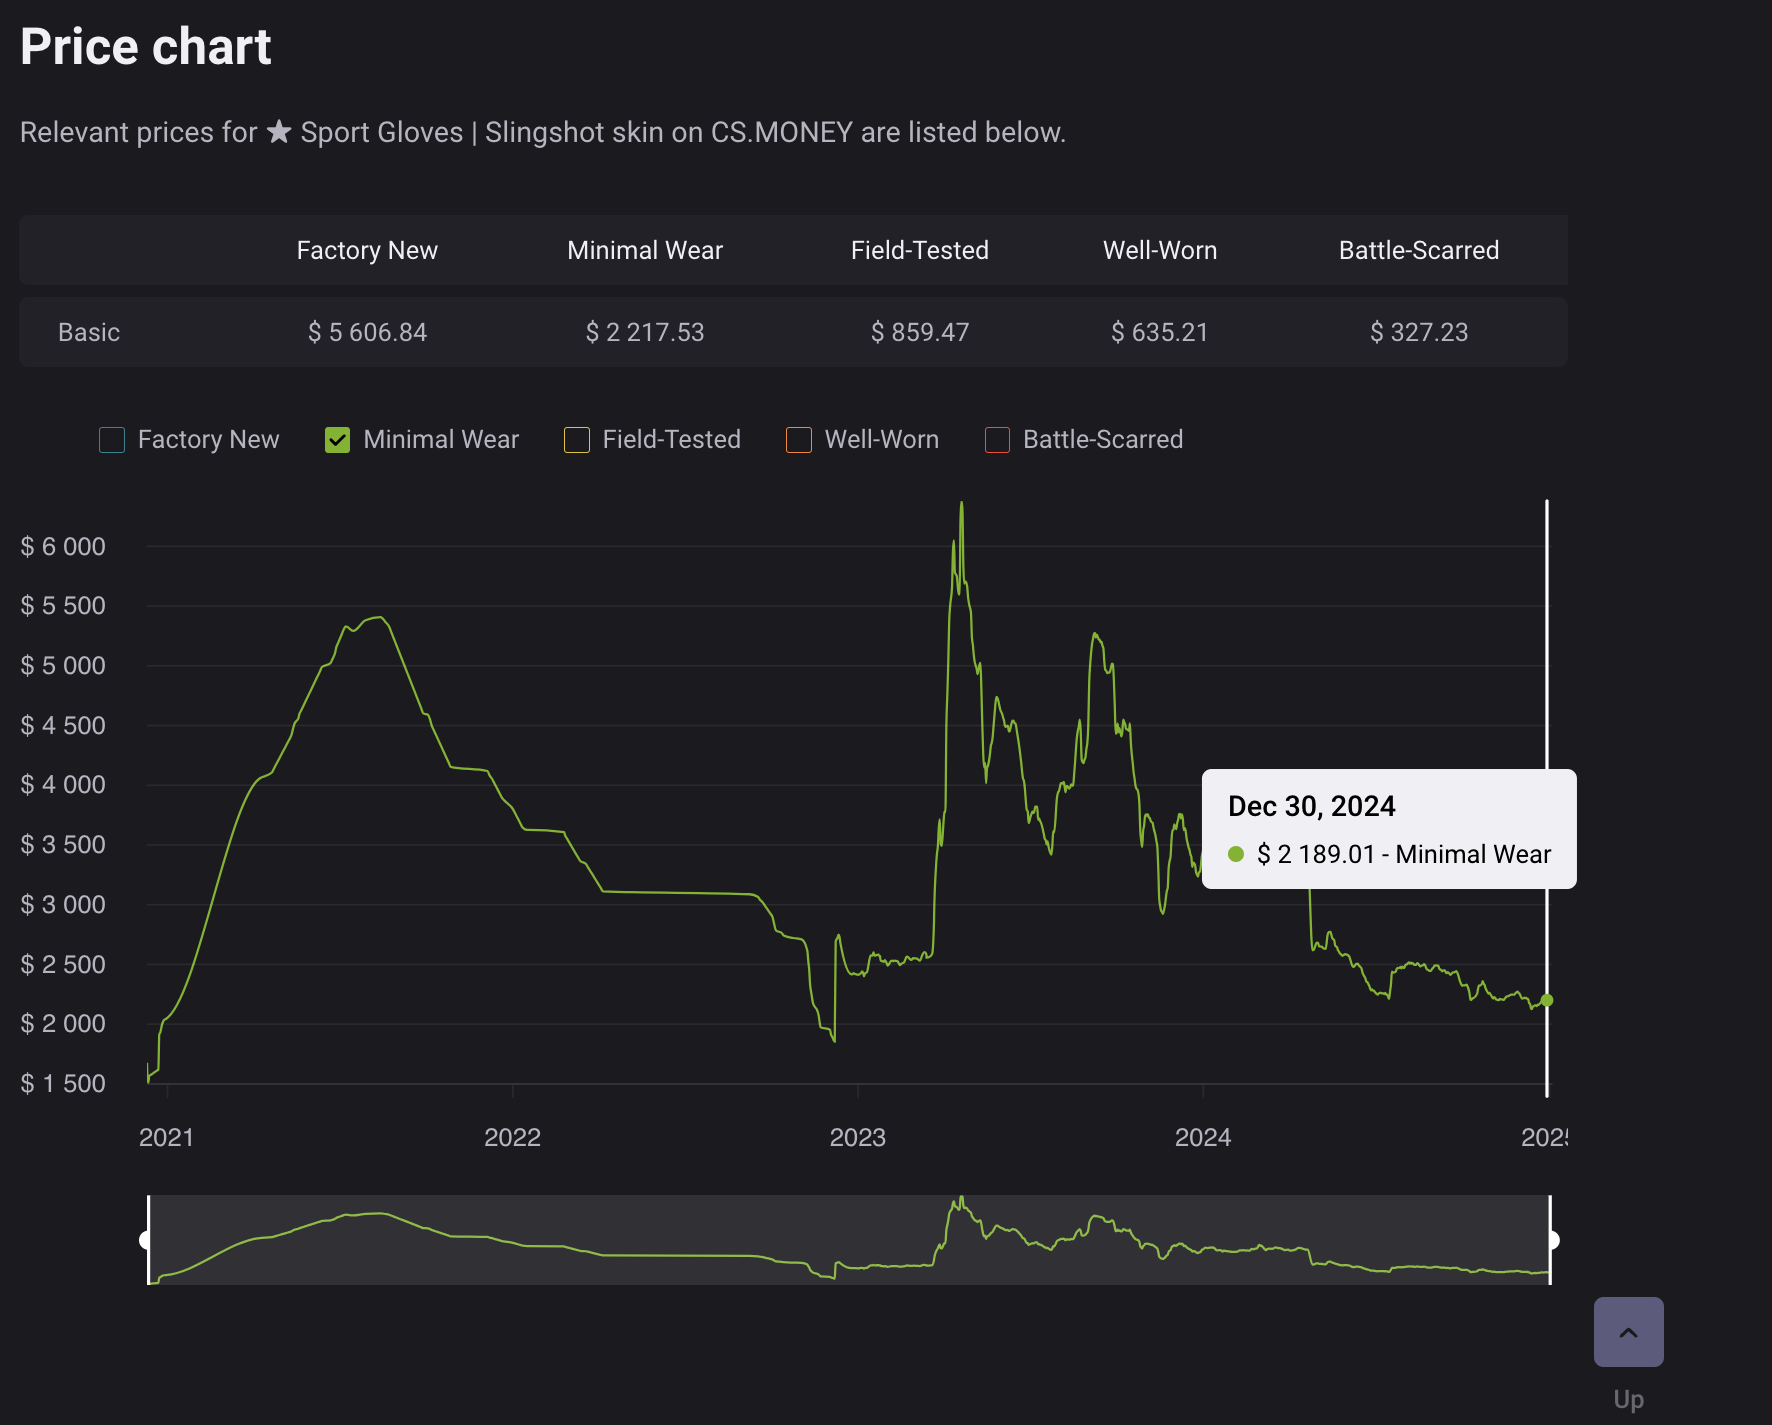Toggle the Well-Worn series checkbox
1772x1425 pixels.
click(x=799, y=440)
